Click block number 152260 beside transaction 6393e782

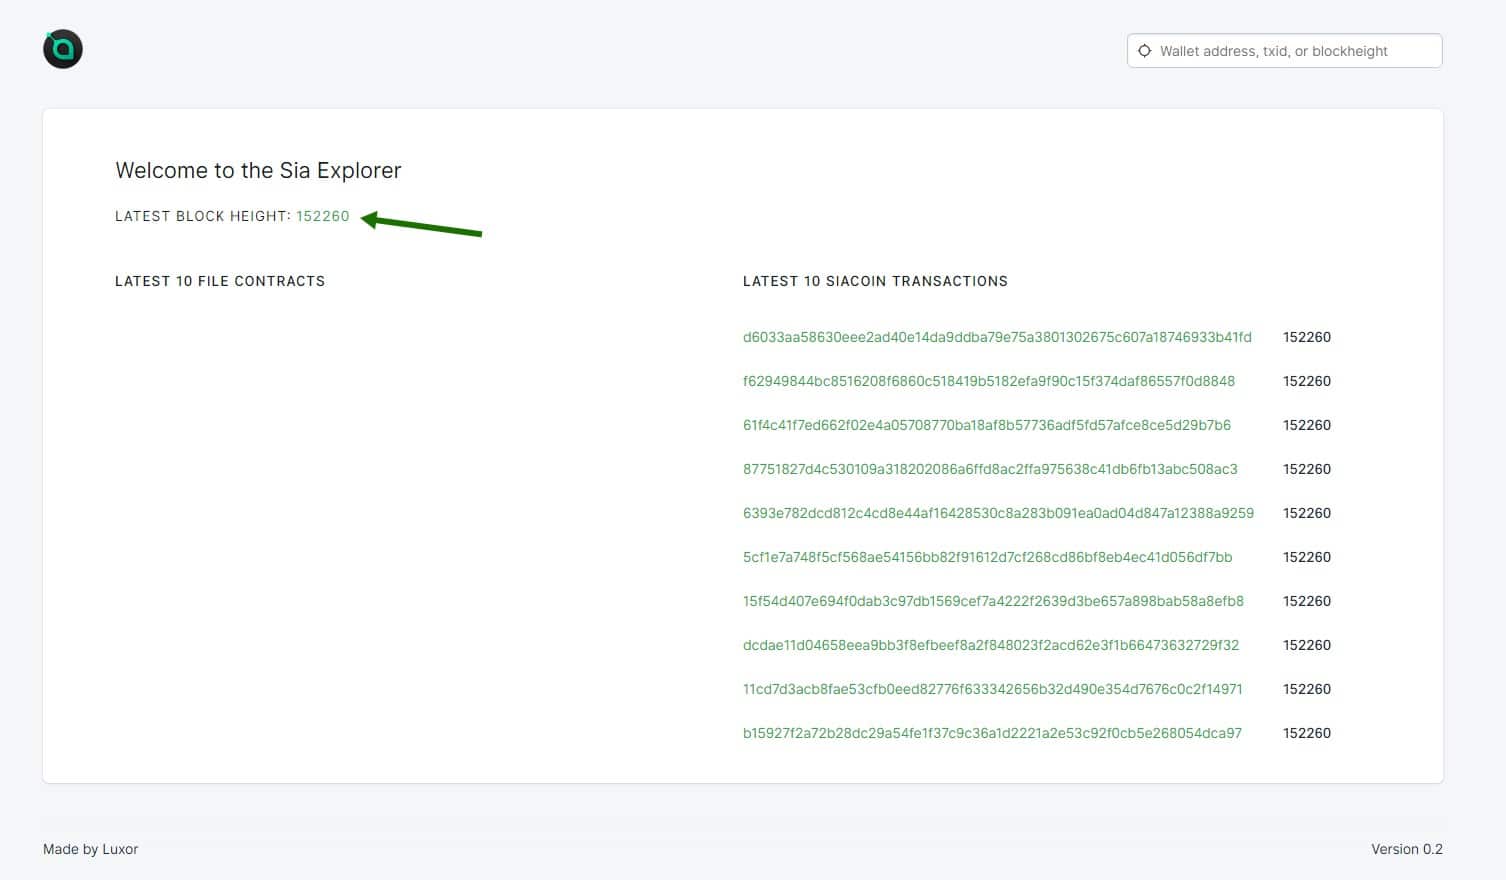click(x=1307, y=513)
